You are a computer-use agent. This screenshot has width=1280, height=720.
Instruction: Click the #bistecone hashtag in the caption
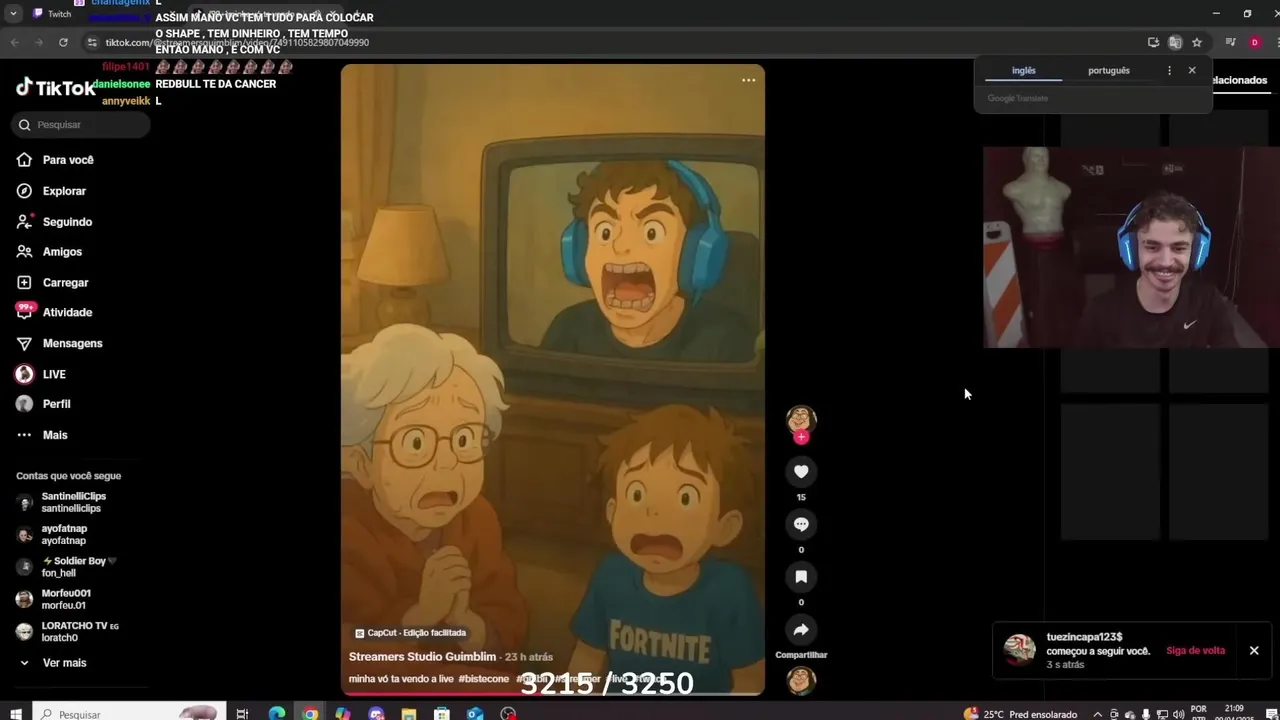pos(483,679)
